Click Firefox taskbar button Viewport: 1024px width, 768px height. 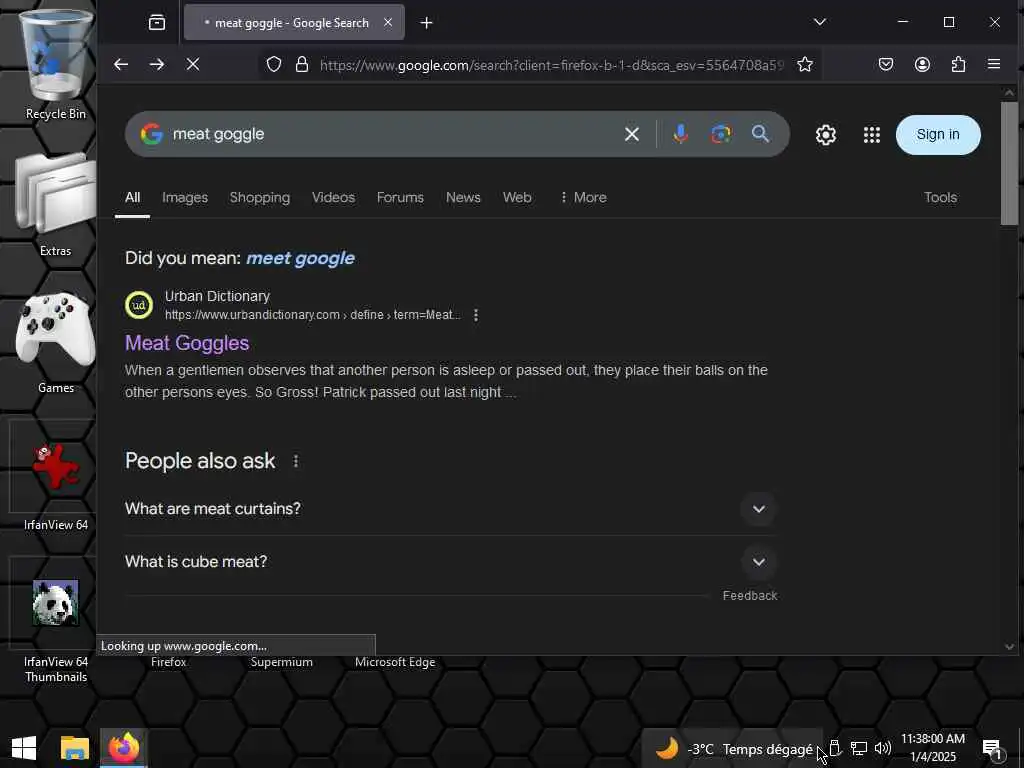pos(124,748)
